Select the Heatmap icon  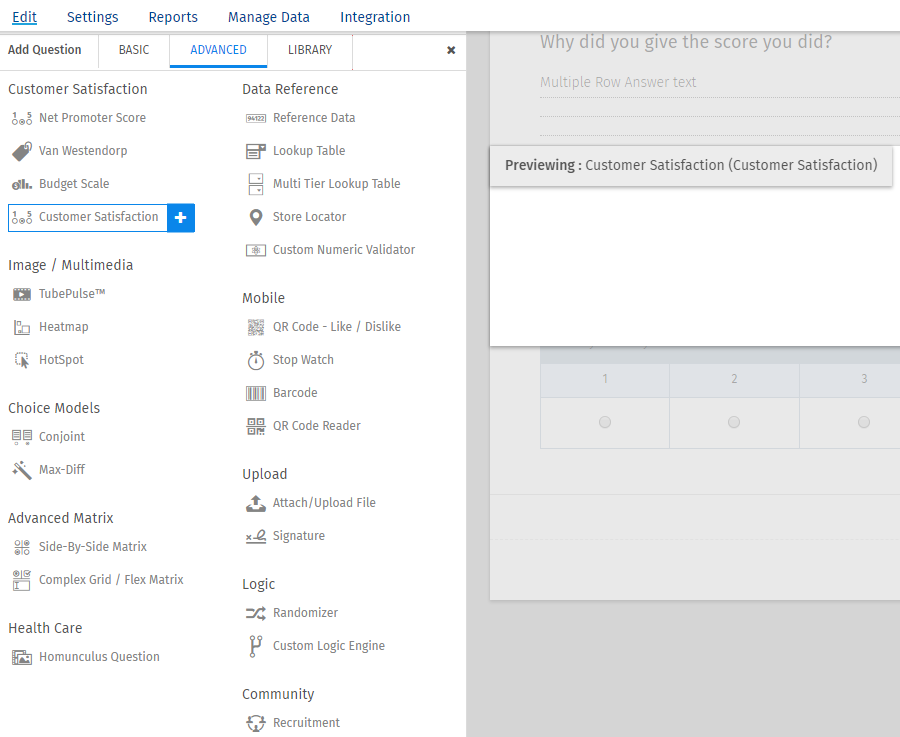22,327
